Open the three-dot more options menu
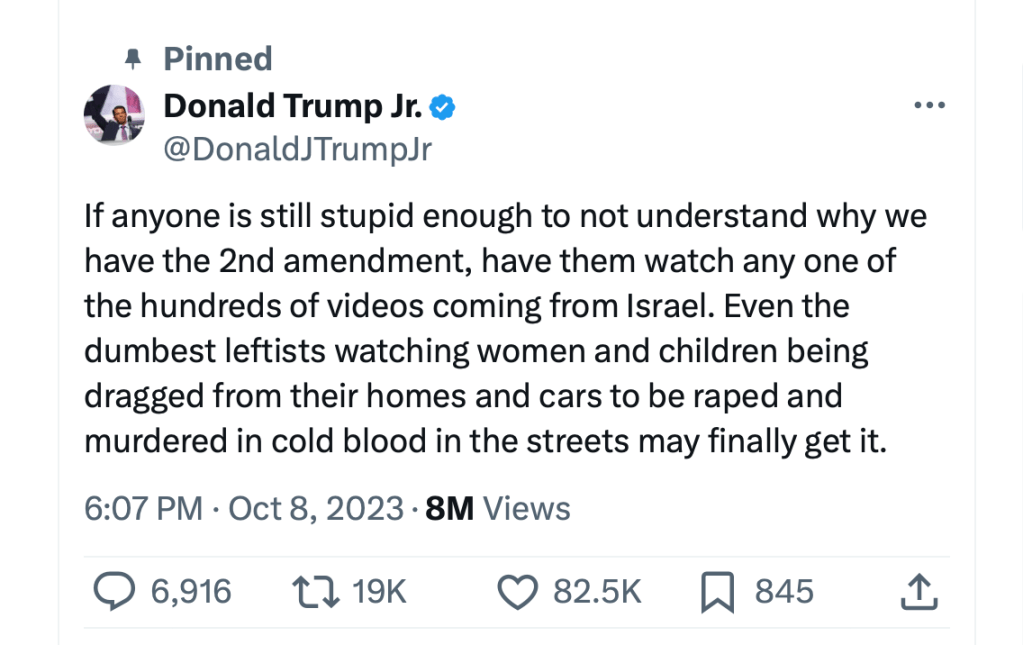This screenshot has width=1023, height=645. click(x=930, y=106)
